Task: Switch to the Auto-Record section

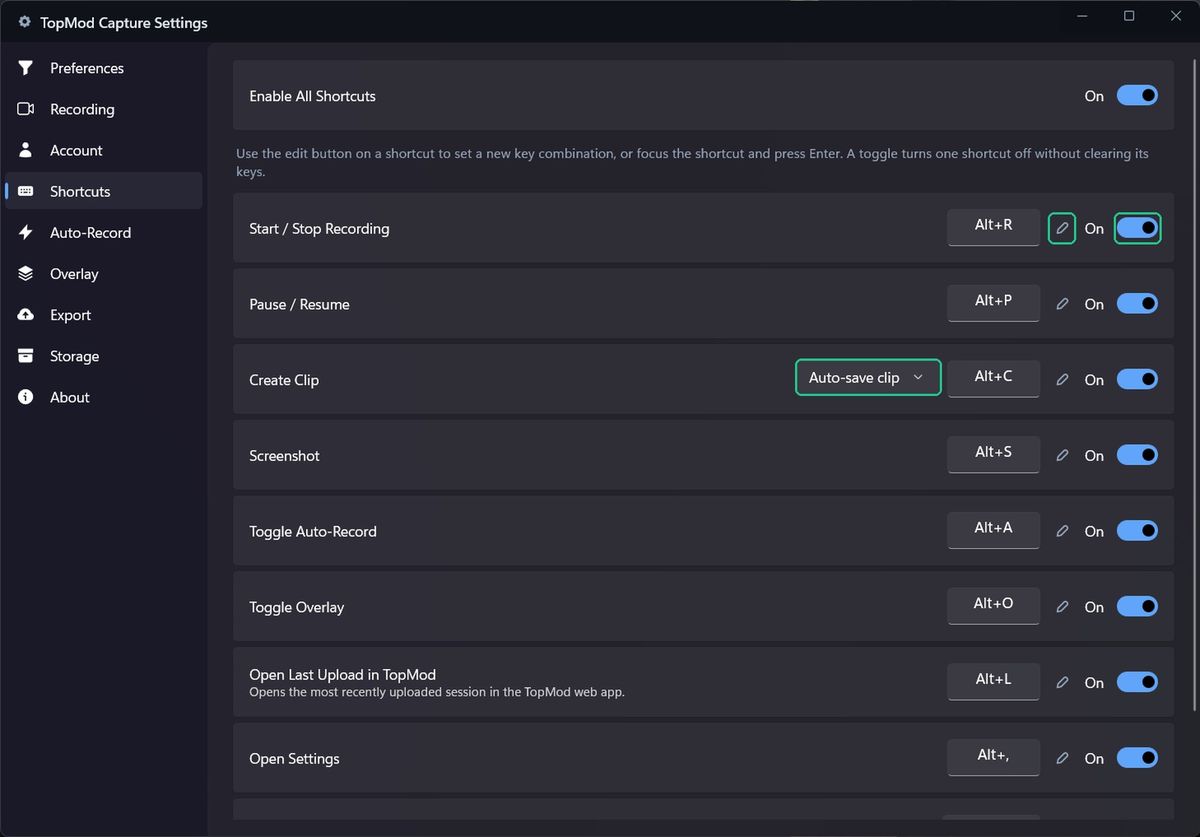Action: pos(103,232)
